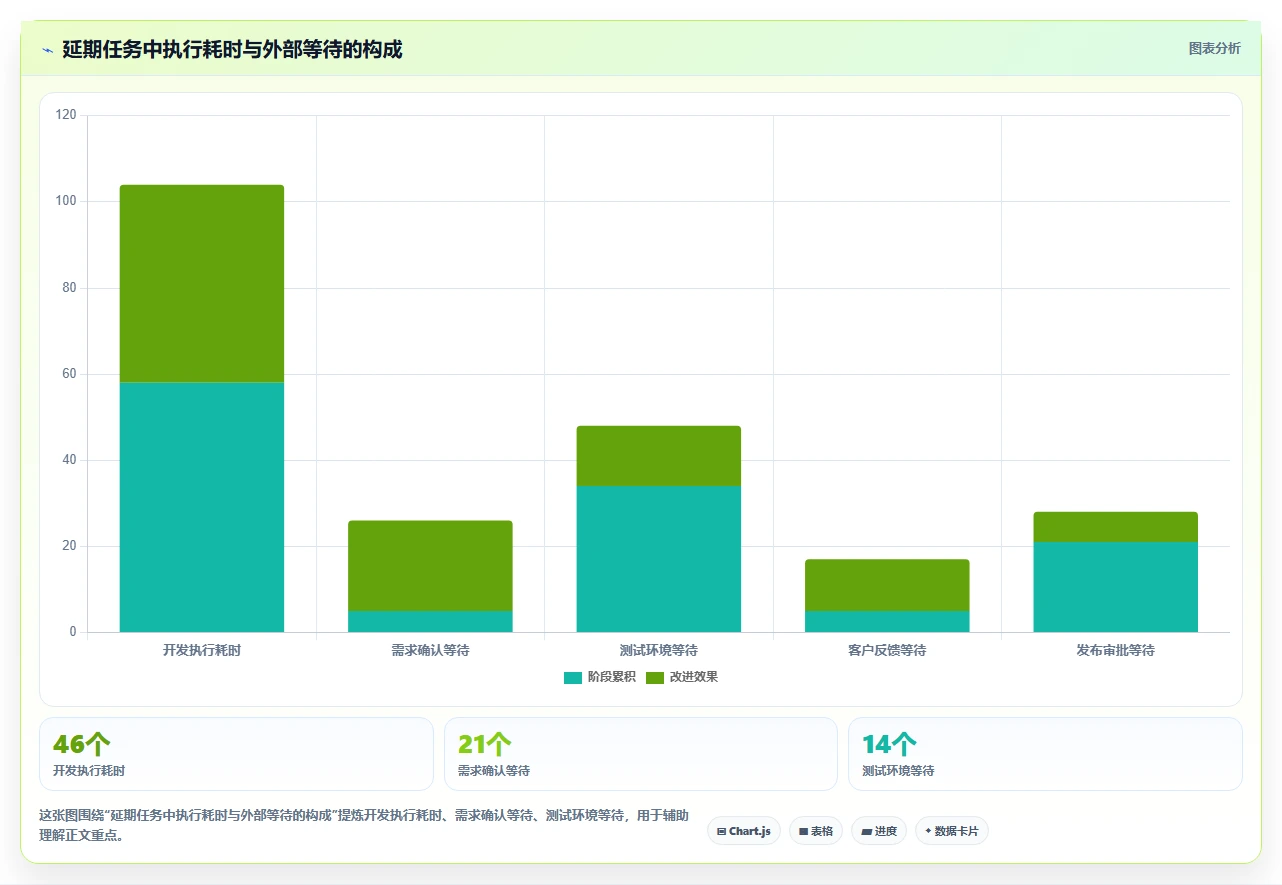
Task: Click the lightning icon beside the chart title
Action: (x=48, y=50)
